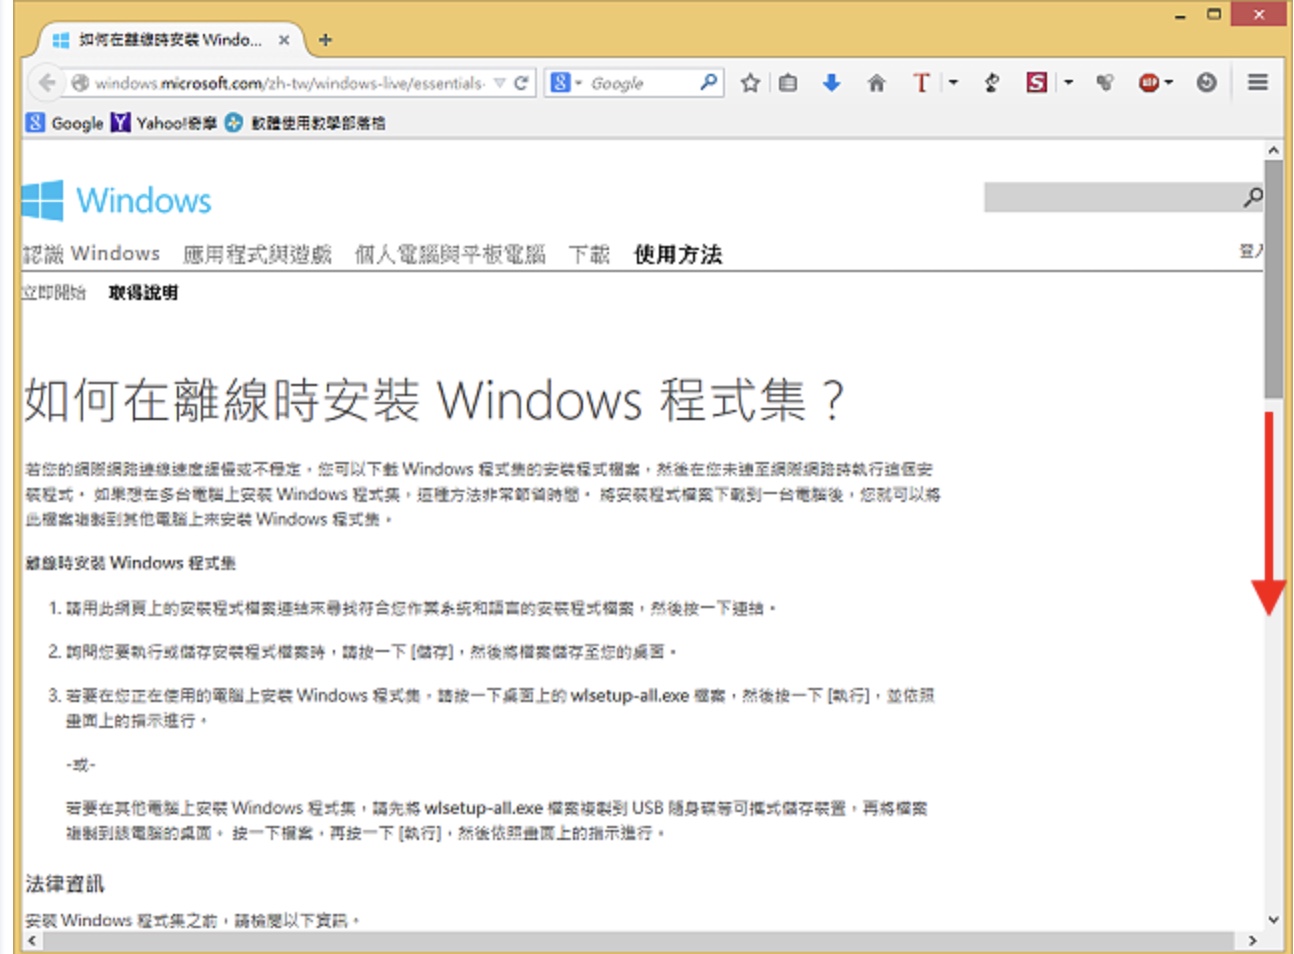Viewport: 1294px width, 954px height.
Task: Open the Firefox hamburger menu
Action: click(x=1258, y=83)
